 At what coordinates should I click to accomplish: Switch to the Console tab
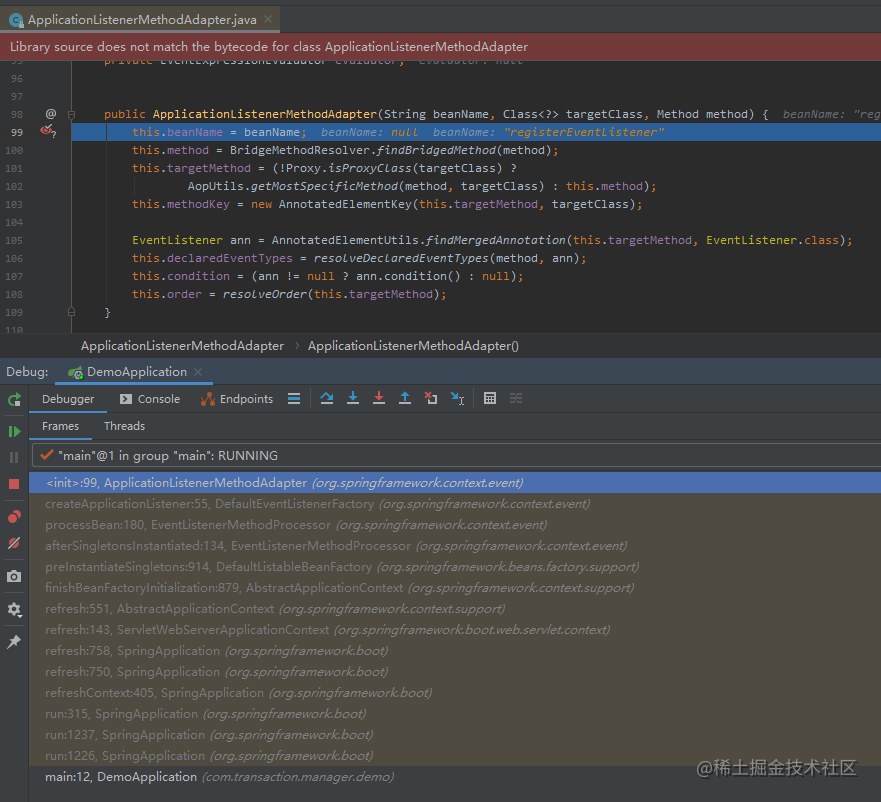coord(150,399)
